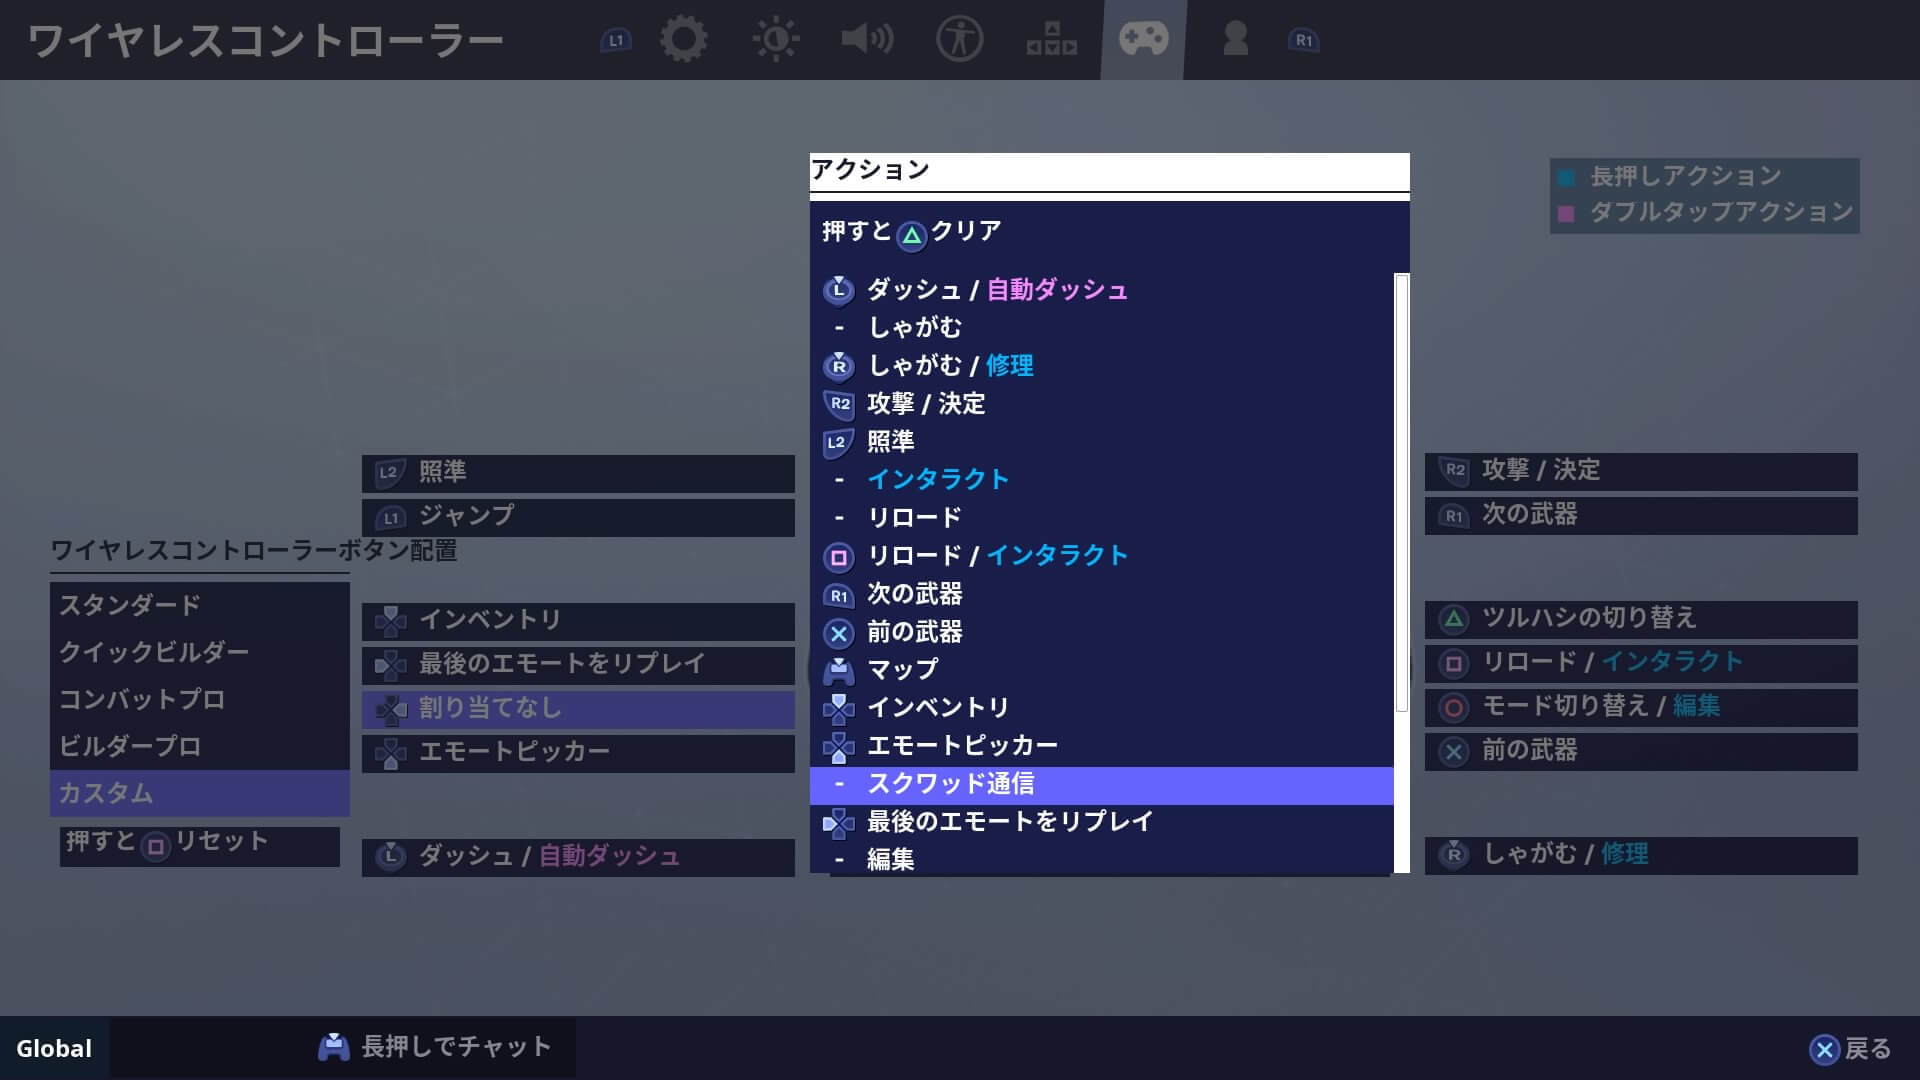Select the controller gamepad tab
Image resolution: width=1920 pixels, height=1080 pixels.
1143,40
